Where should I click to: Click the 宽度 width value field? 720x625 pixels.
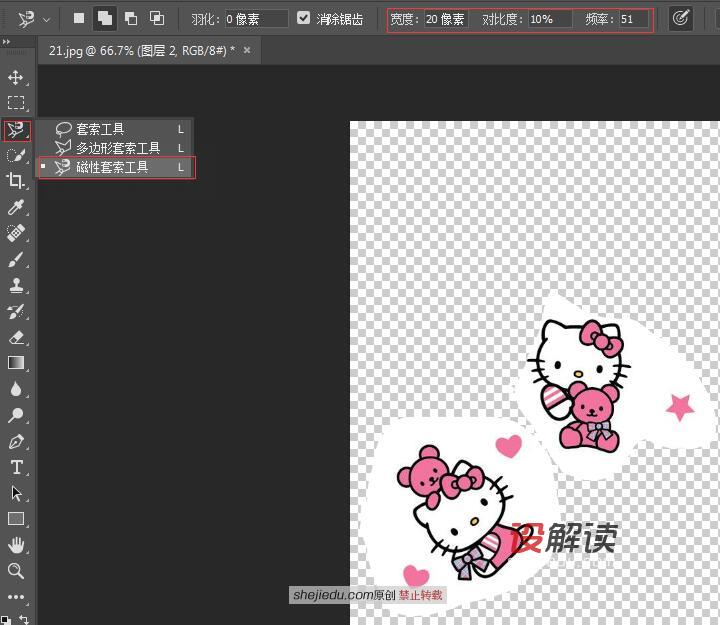[x=445, y=19]
